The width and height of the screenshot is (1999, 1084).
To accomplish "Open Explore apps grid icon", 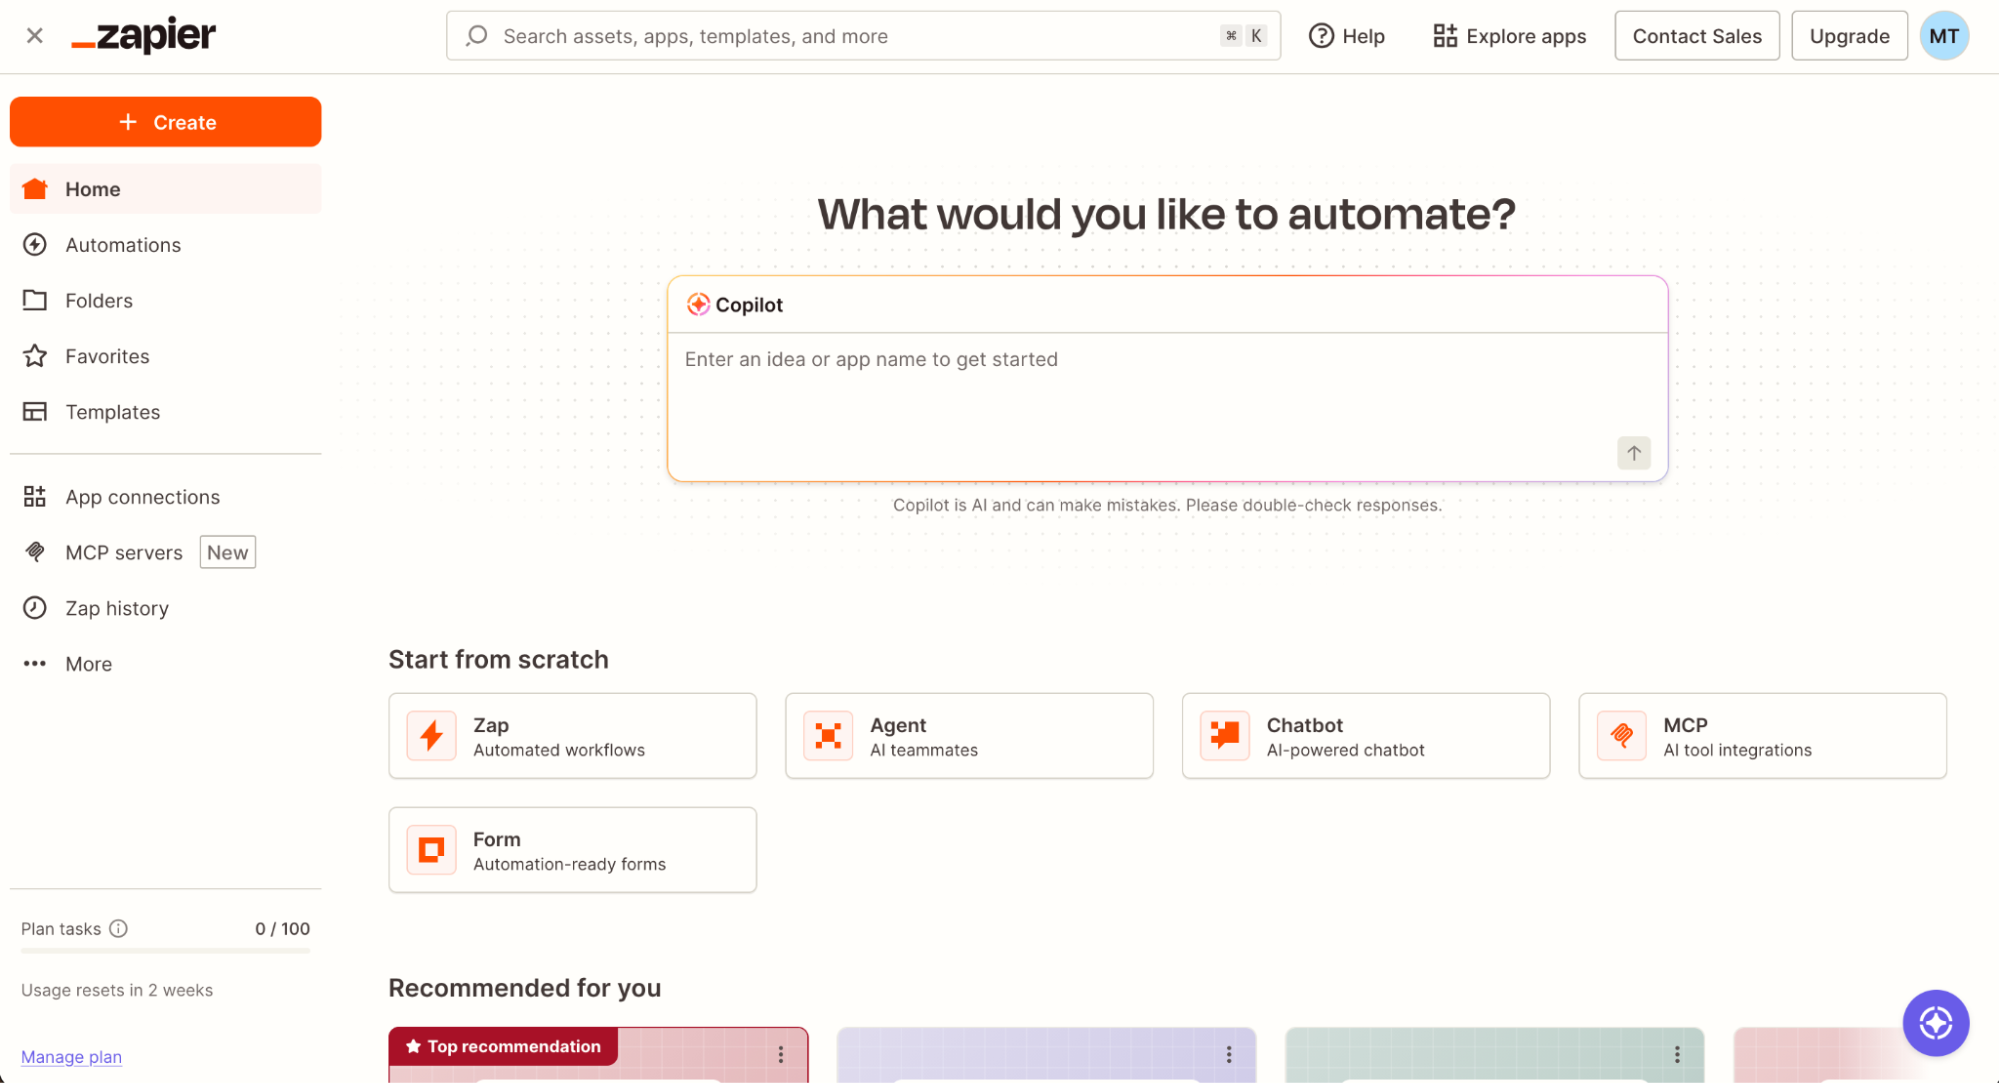I will pyautogui.click(x=1444, y=36).
